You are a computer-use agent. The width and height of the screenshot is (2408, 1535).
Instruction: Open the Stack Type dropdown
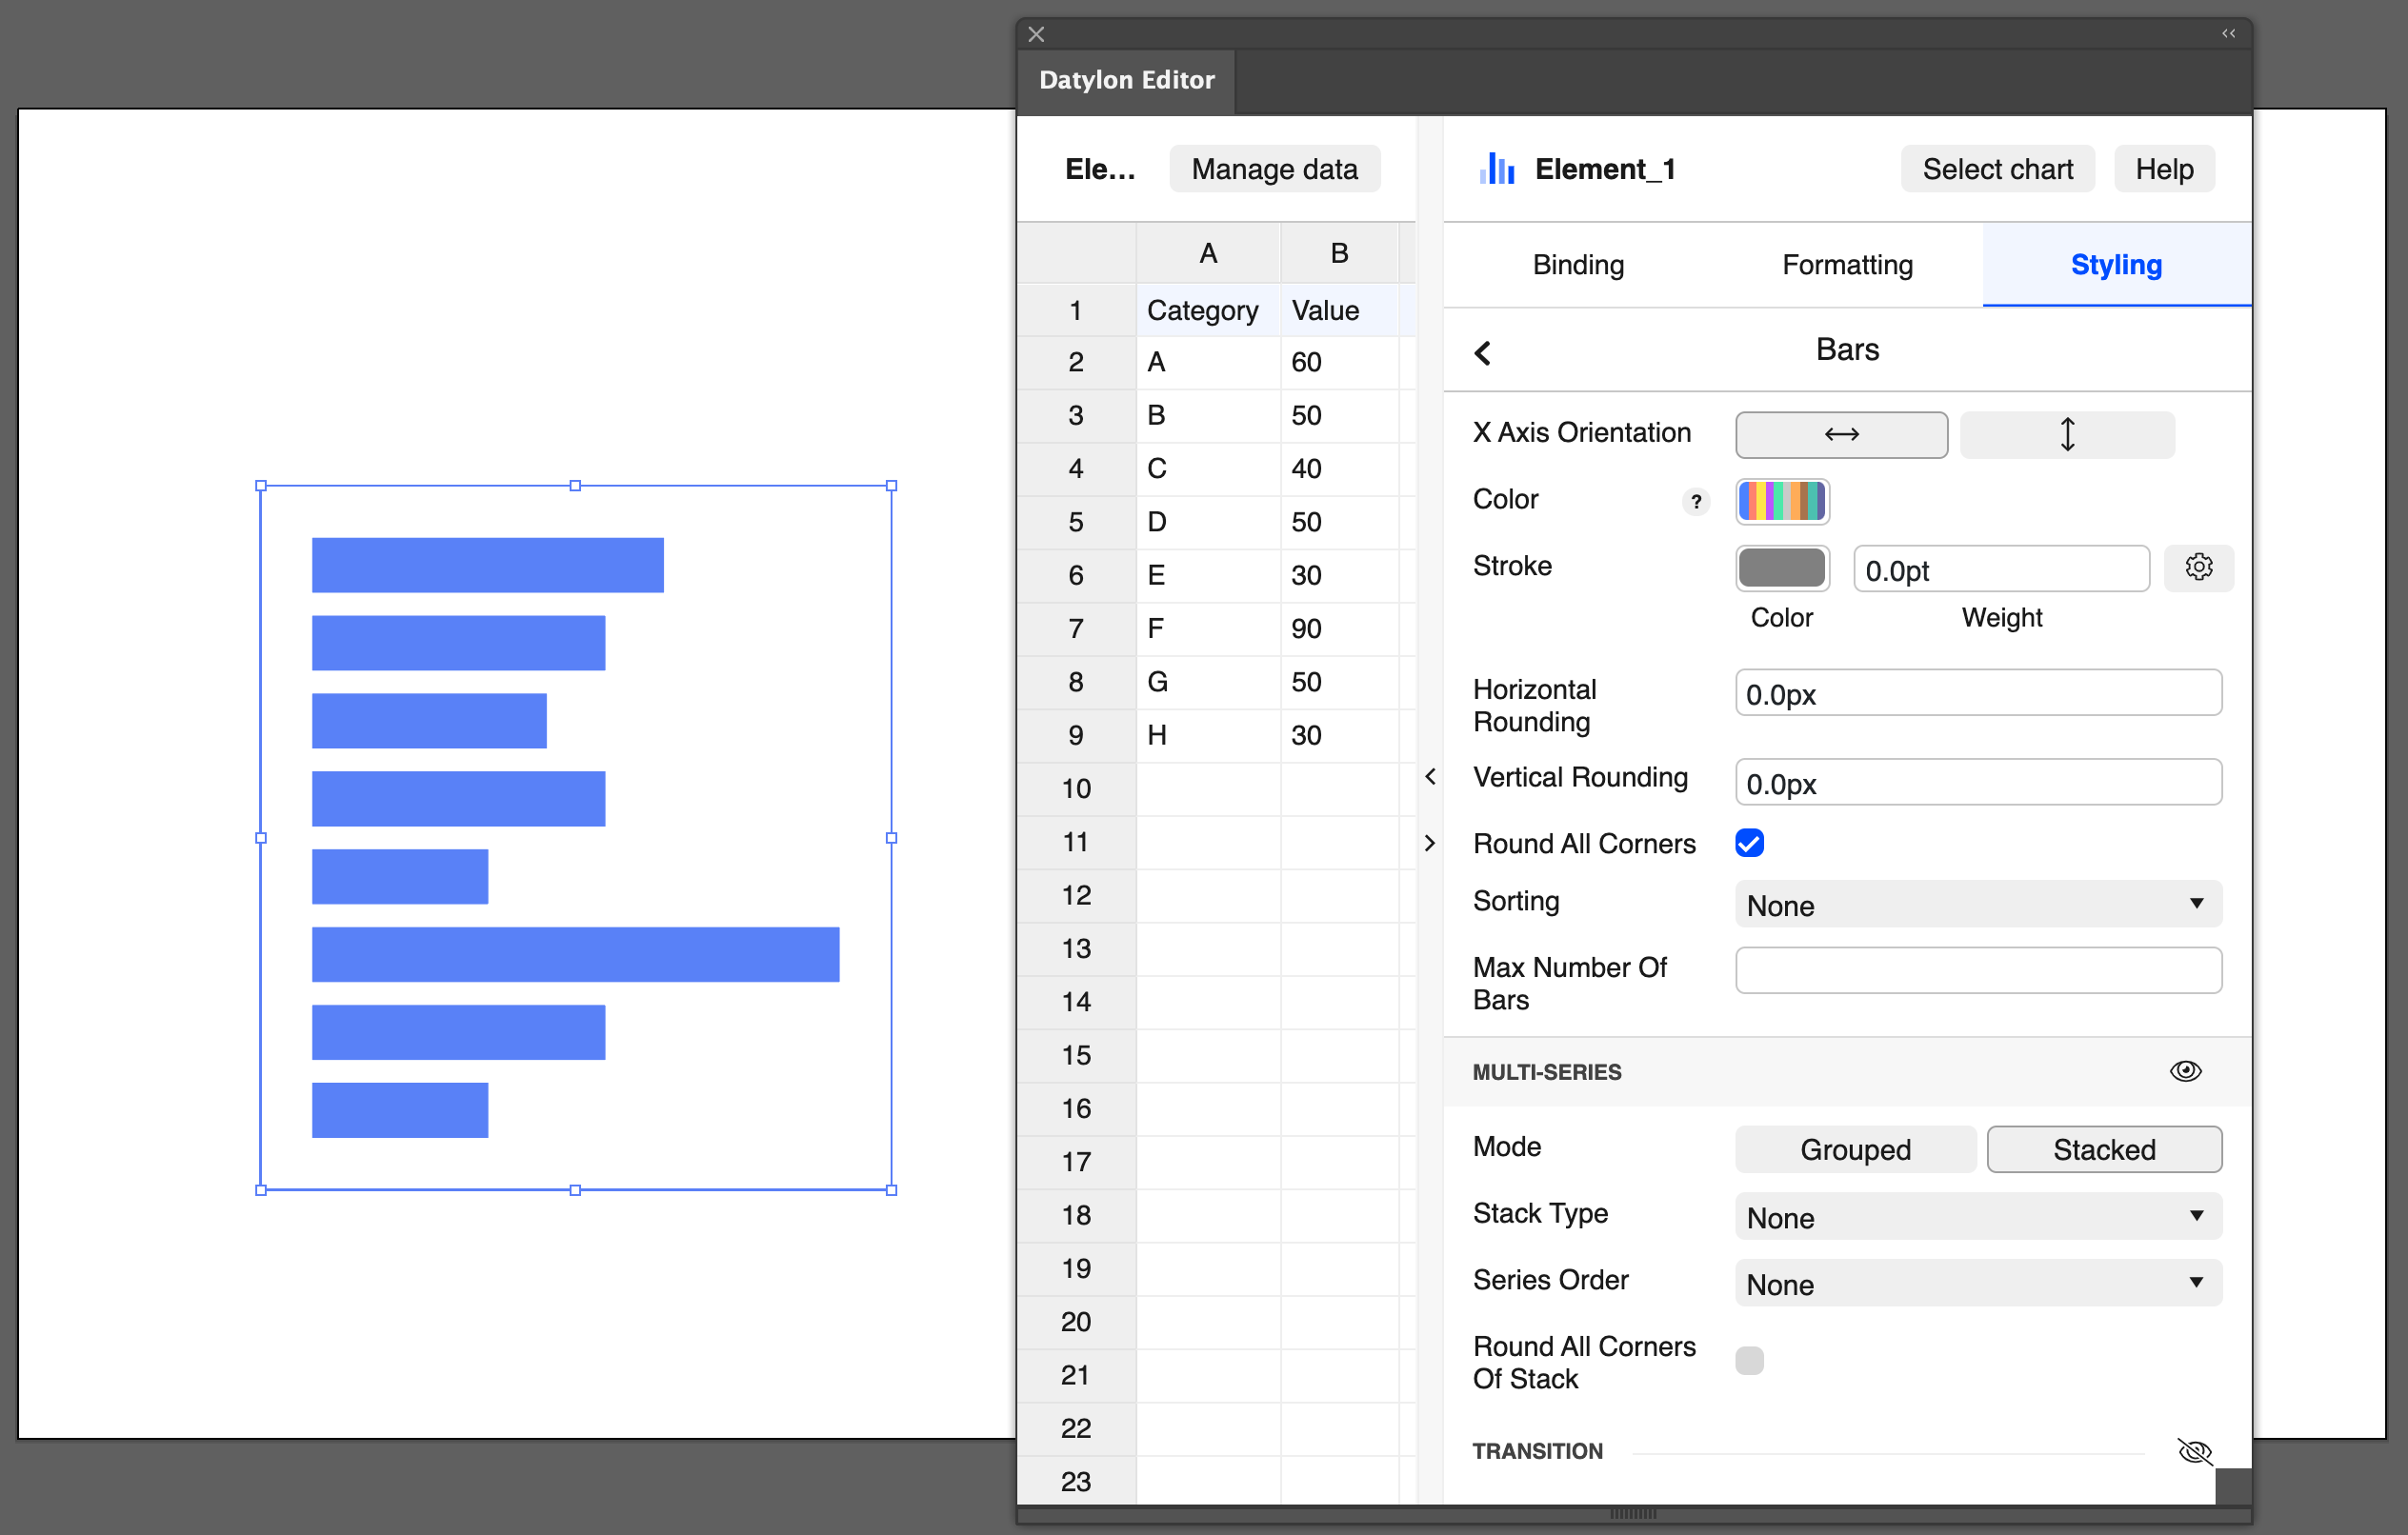tap(1977, 1217)
